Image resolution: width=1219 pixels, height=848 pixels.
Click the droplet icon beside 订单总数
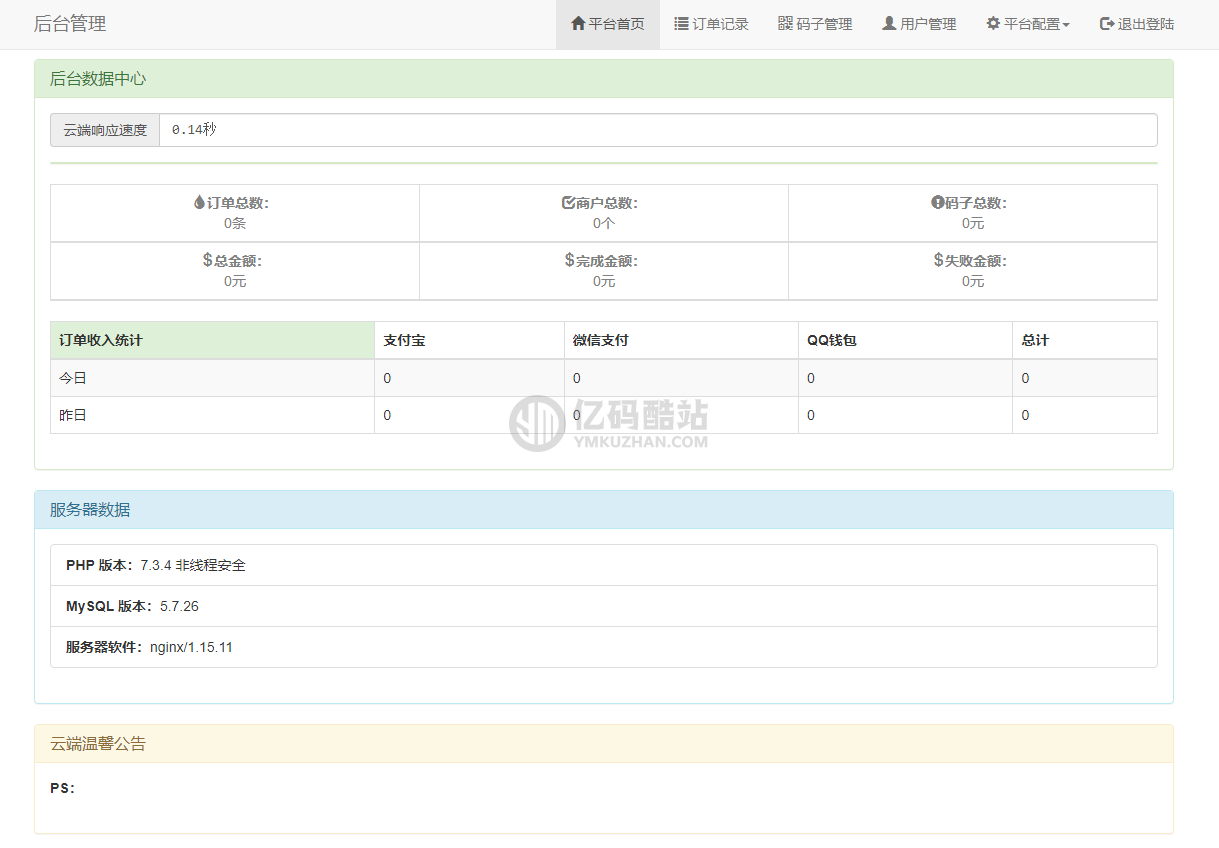(x=199, y=202)
